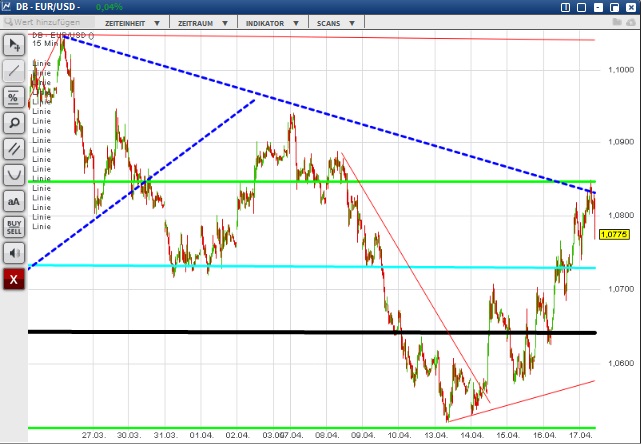Click the yellow 1,0775 current price label
The height and width of the screenshot is (444, 641).
coord(614,234)
